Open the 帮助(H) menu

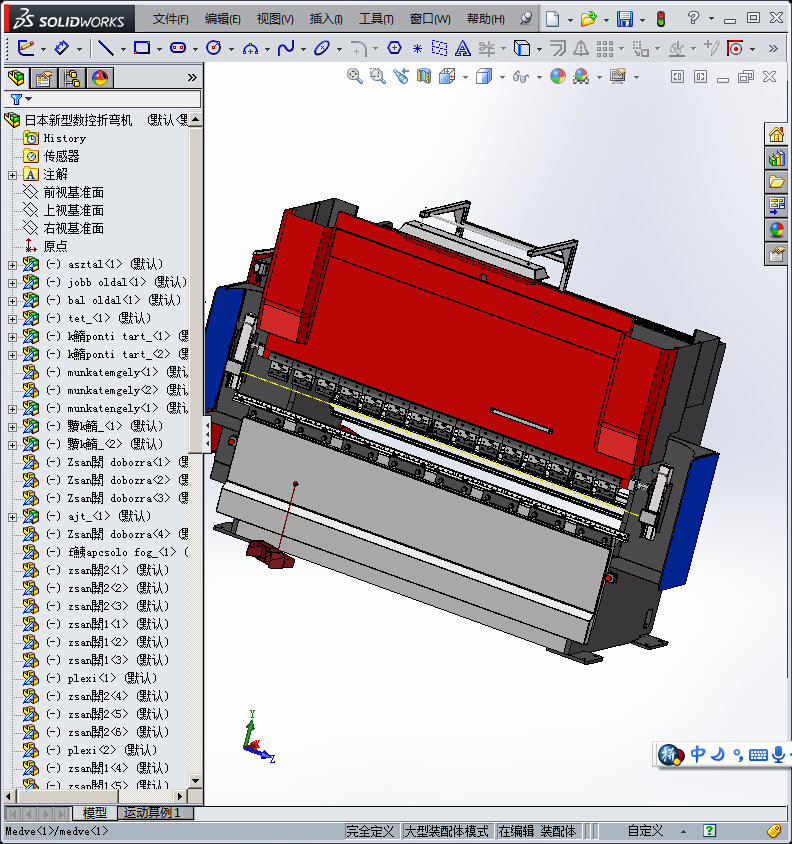point(486,19)
